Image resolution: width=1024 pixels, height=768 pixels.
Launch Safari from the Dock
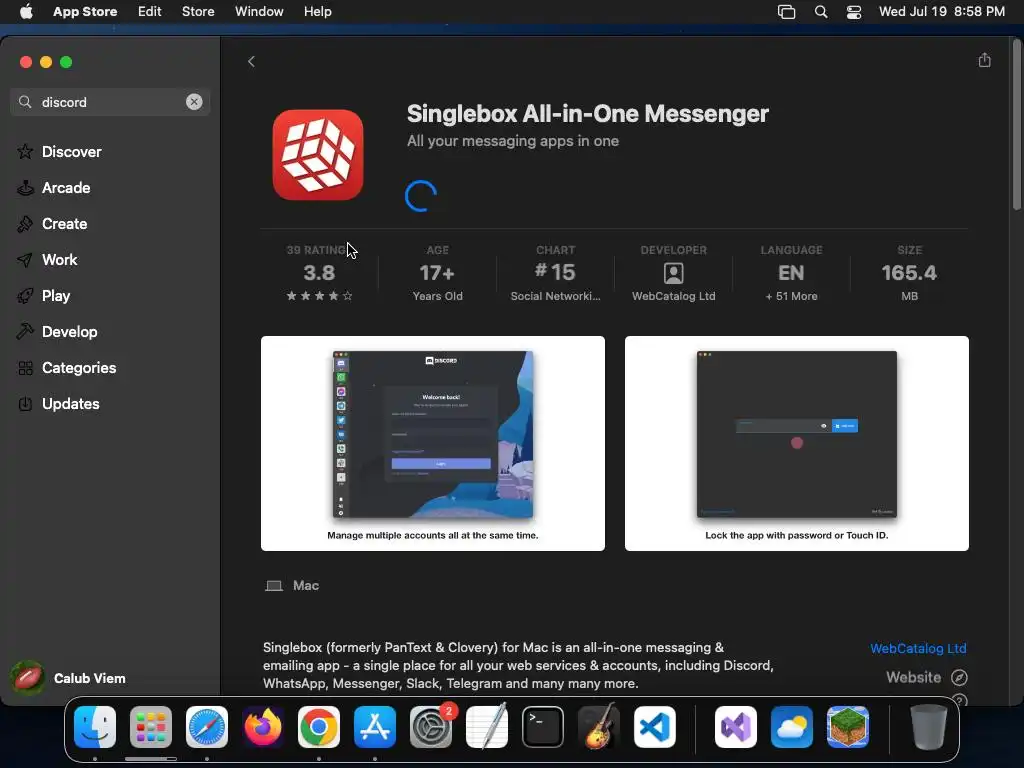coord(207,727)
